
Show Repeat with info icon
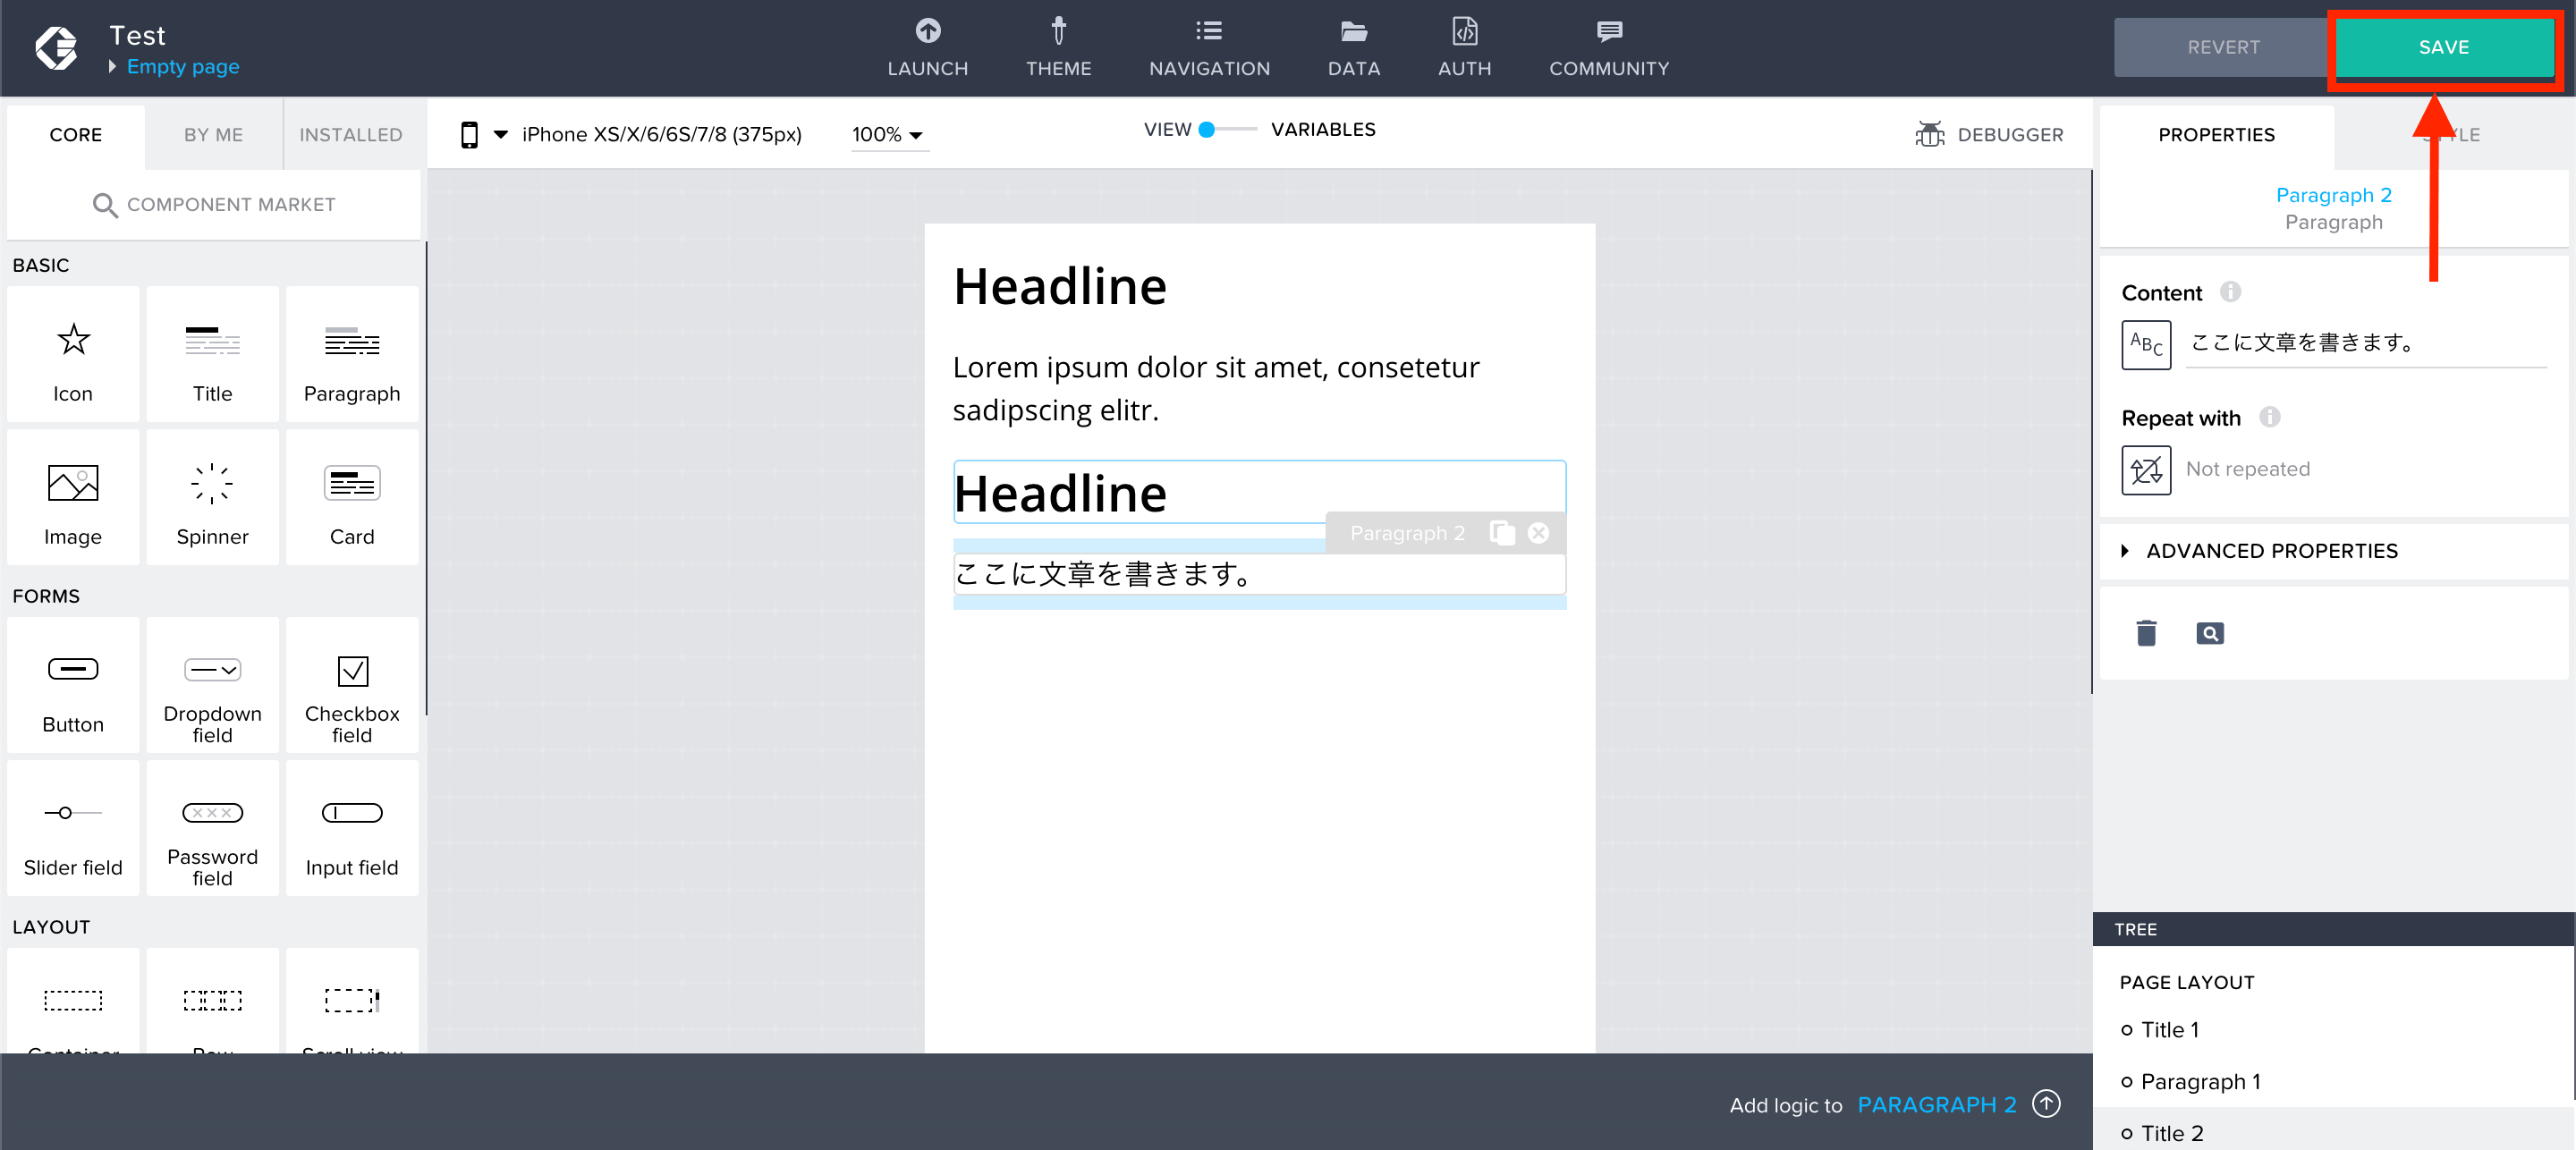(2269, 417)
